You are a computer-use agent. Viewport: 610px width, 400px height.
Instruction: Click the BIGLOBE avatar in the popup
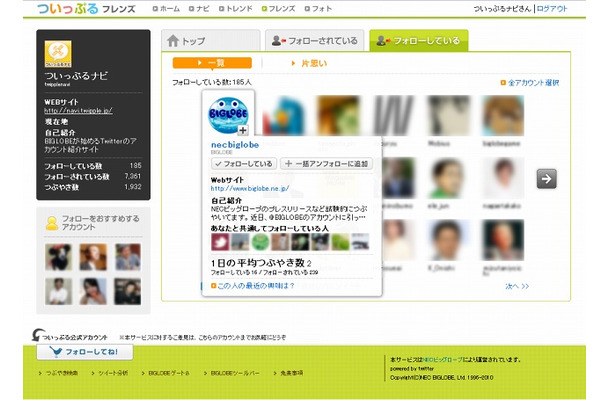[x=228, y=115]
